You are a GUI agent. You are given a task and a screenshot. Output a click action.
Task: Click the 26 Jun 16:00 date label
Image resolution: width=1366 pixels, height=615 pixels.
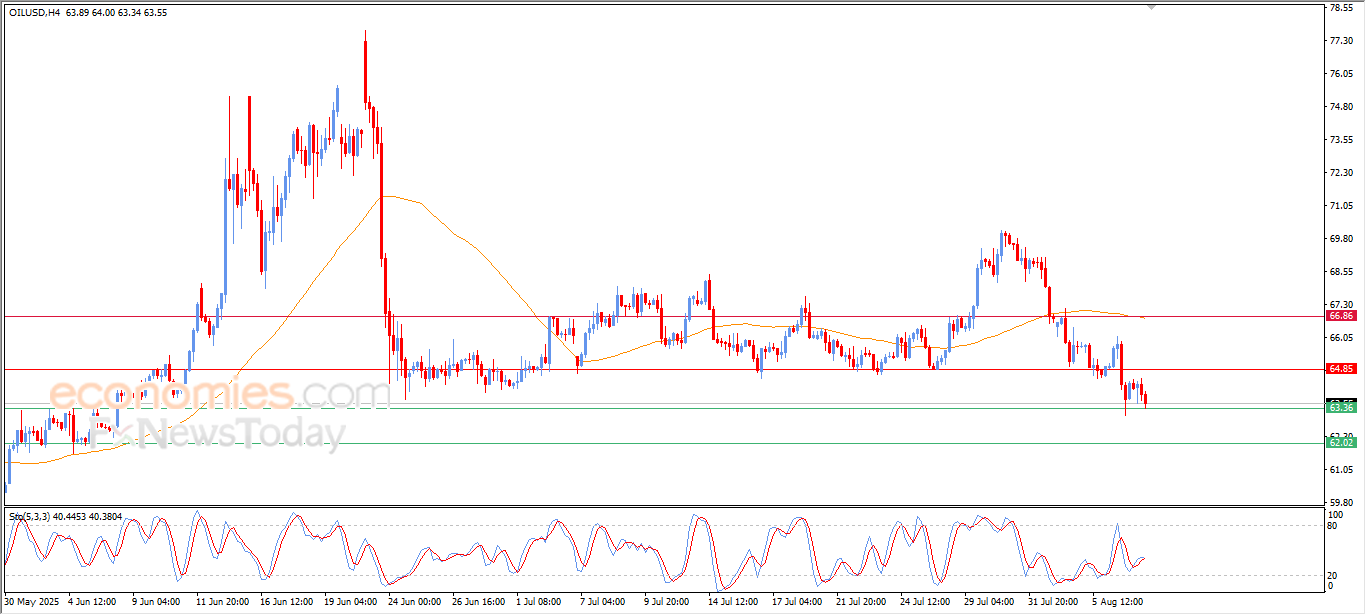pos(481,602)
